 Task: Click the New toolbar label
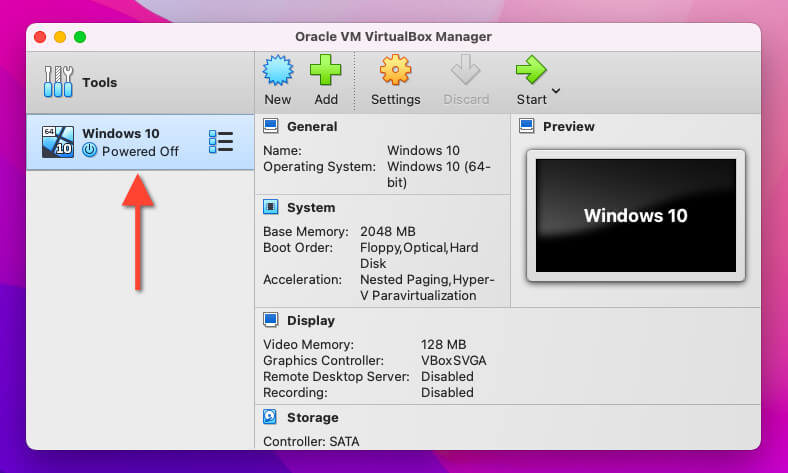pyautogui.click(x=277, y=100)
